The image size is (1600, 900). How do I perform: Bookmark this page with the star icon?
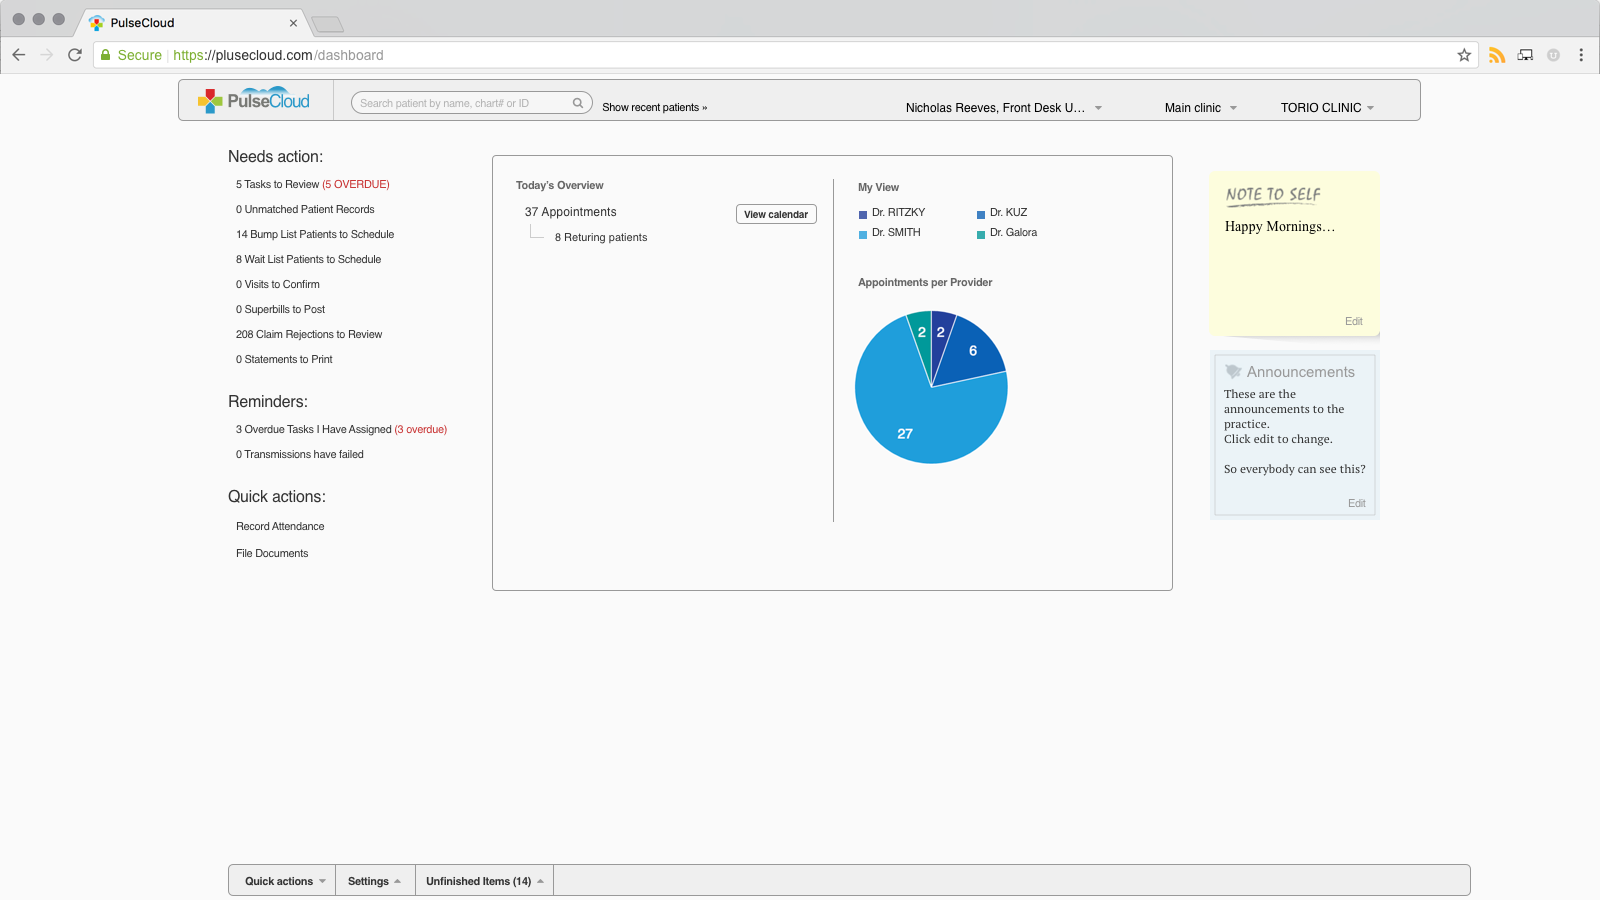(x=1464, y=55)
